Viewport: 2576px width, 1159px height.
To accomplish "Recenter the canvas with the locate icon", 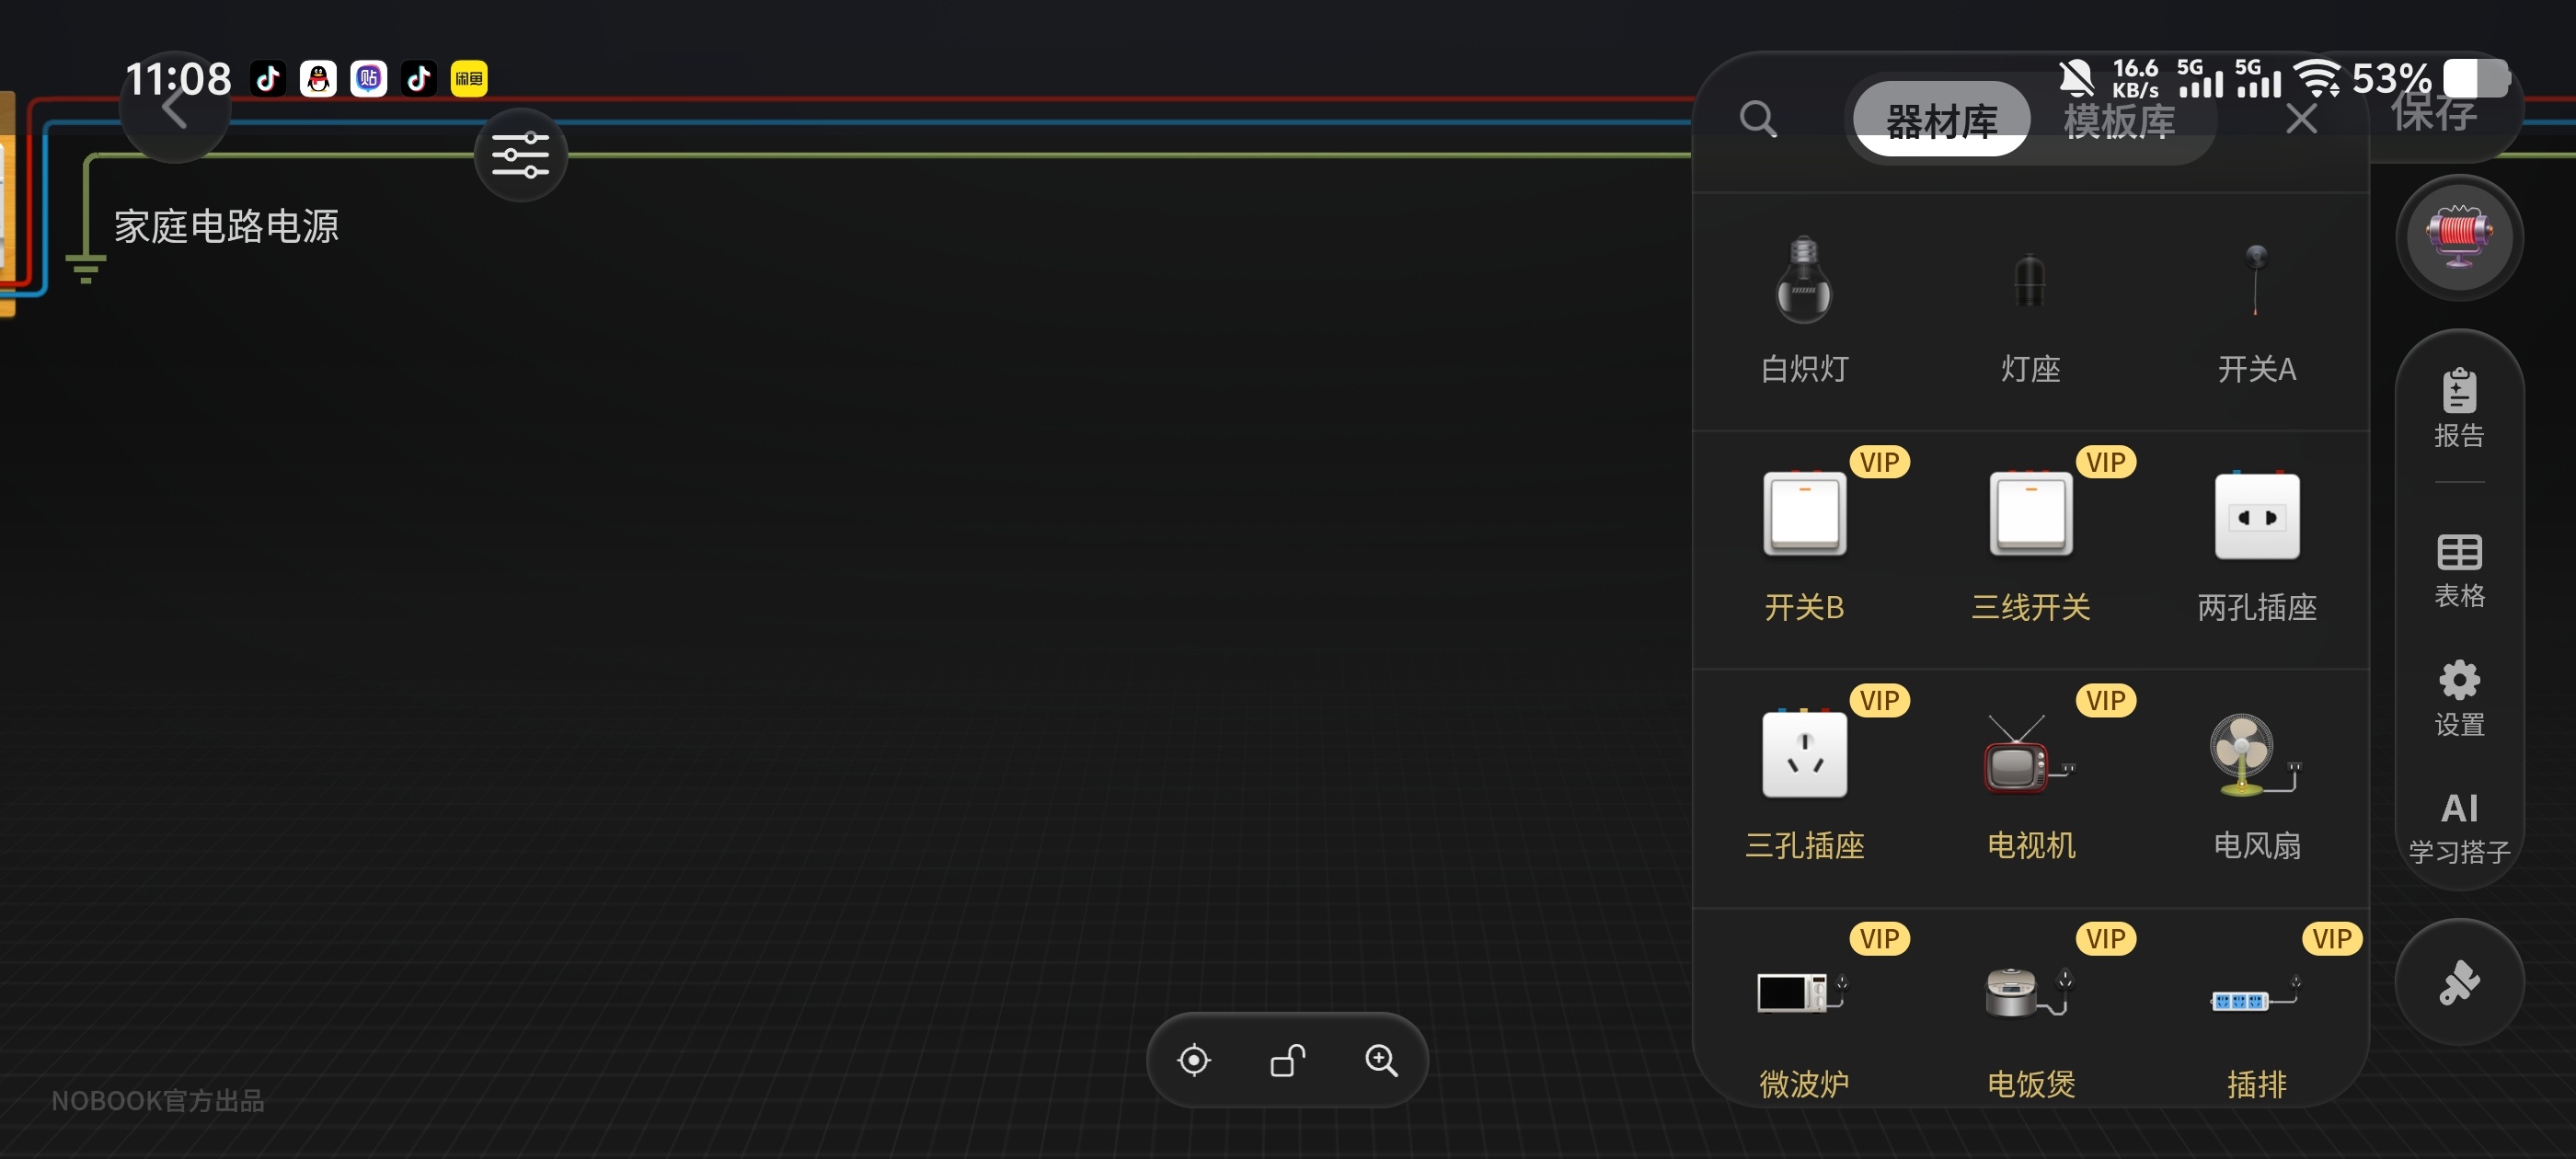I will click(1194, 1059).
